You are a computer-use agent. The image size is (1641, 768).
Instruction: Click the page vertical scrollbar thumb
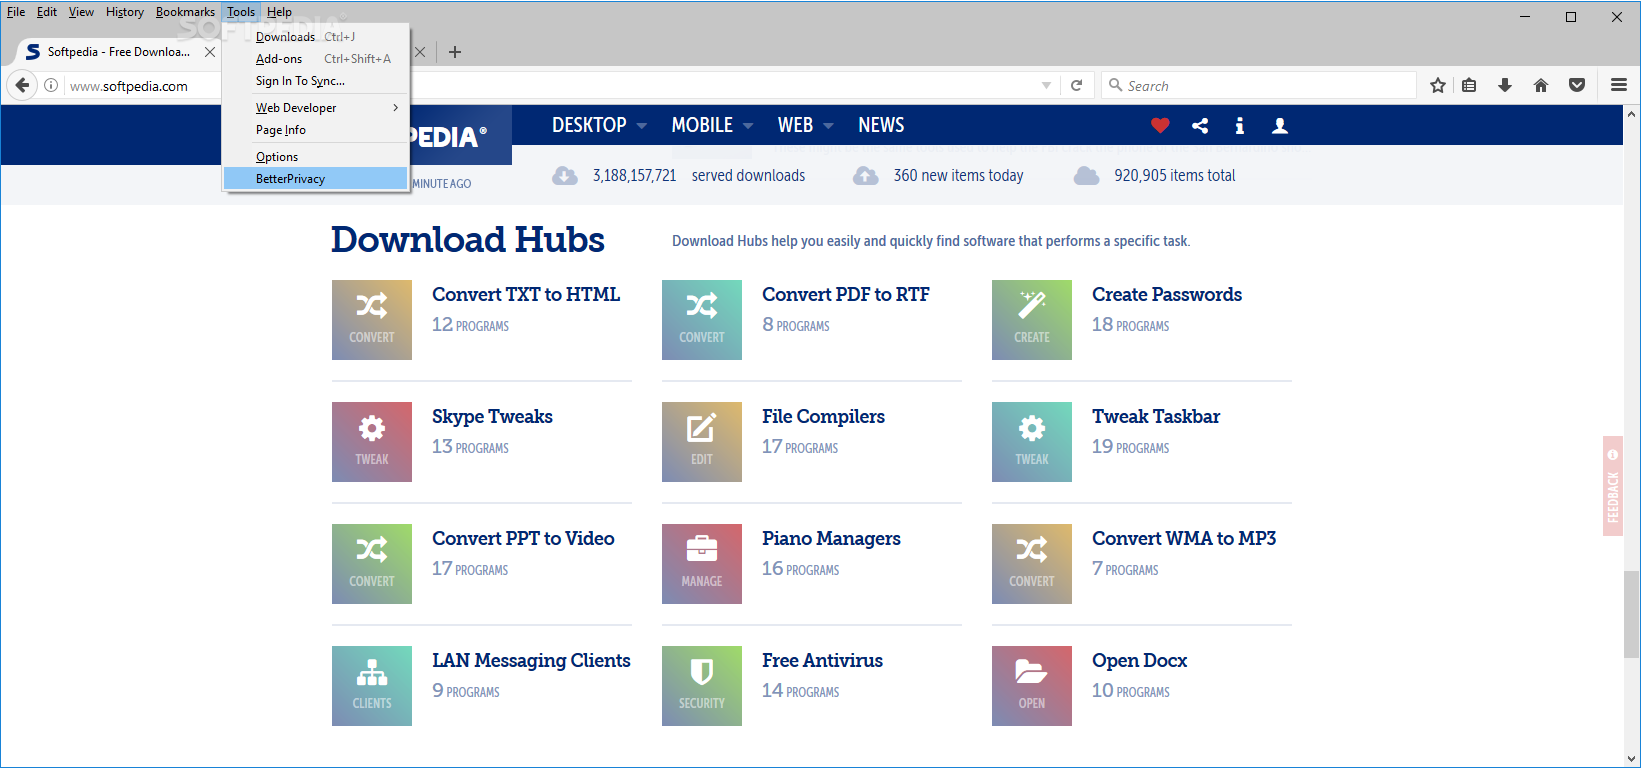[x=1632, y=613]
